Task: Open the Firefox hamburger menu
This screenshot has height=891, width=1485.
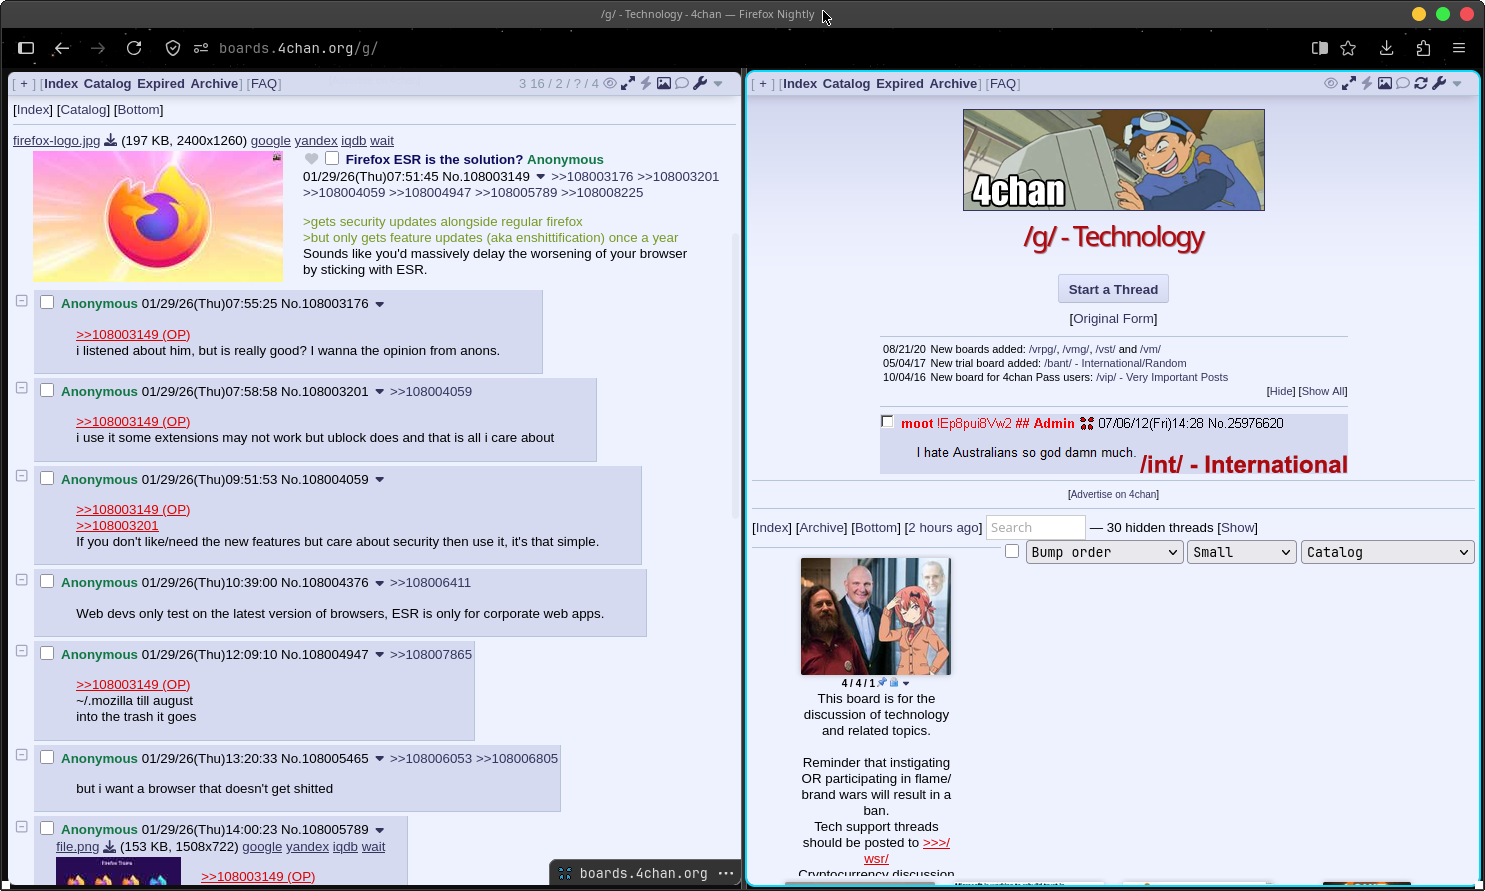Action: coord(1459,48)
